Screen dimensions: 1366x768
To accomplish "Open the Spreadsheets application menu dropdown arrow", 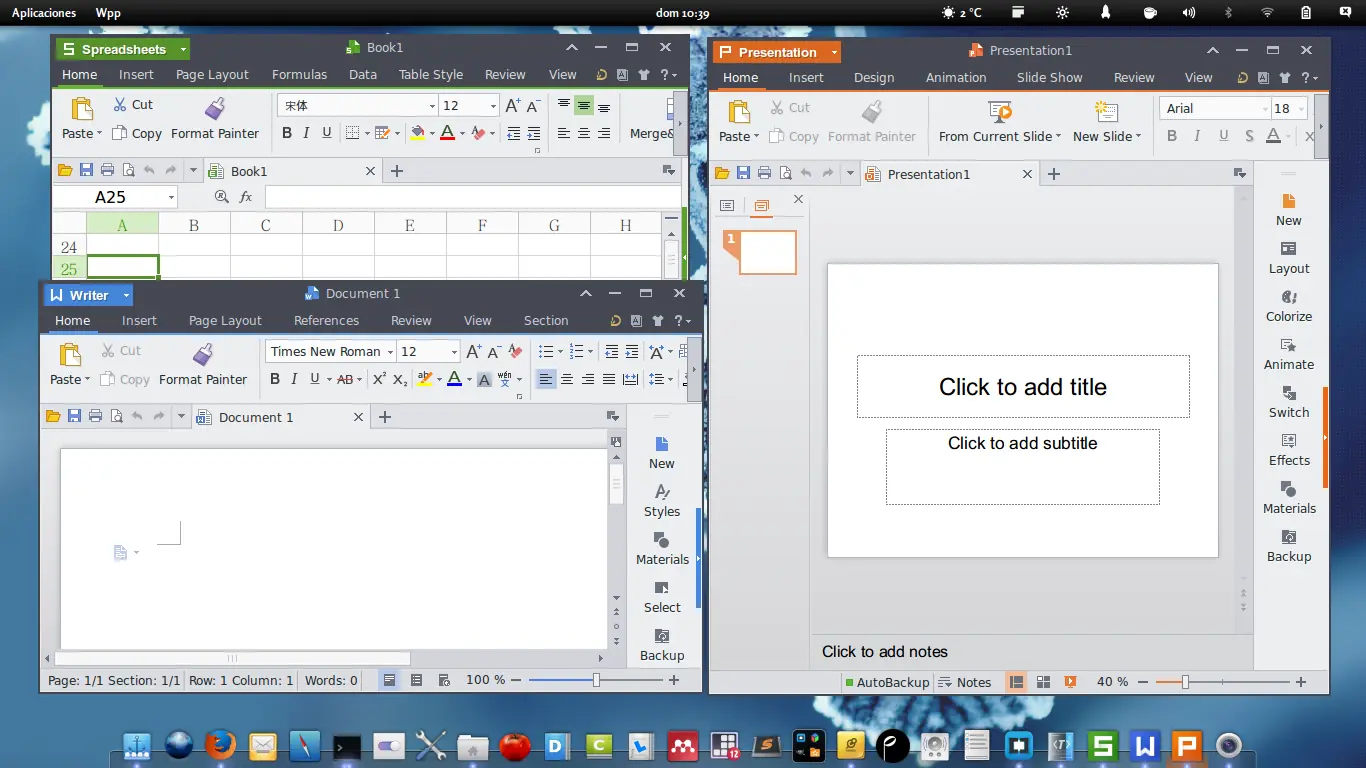I will click(182, 49).
